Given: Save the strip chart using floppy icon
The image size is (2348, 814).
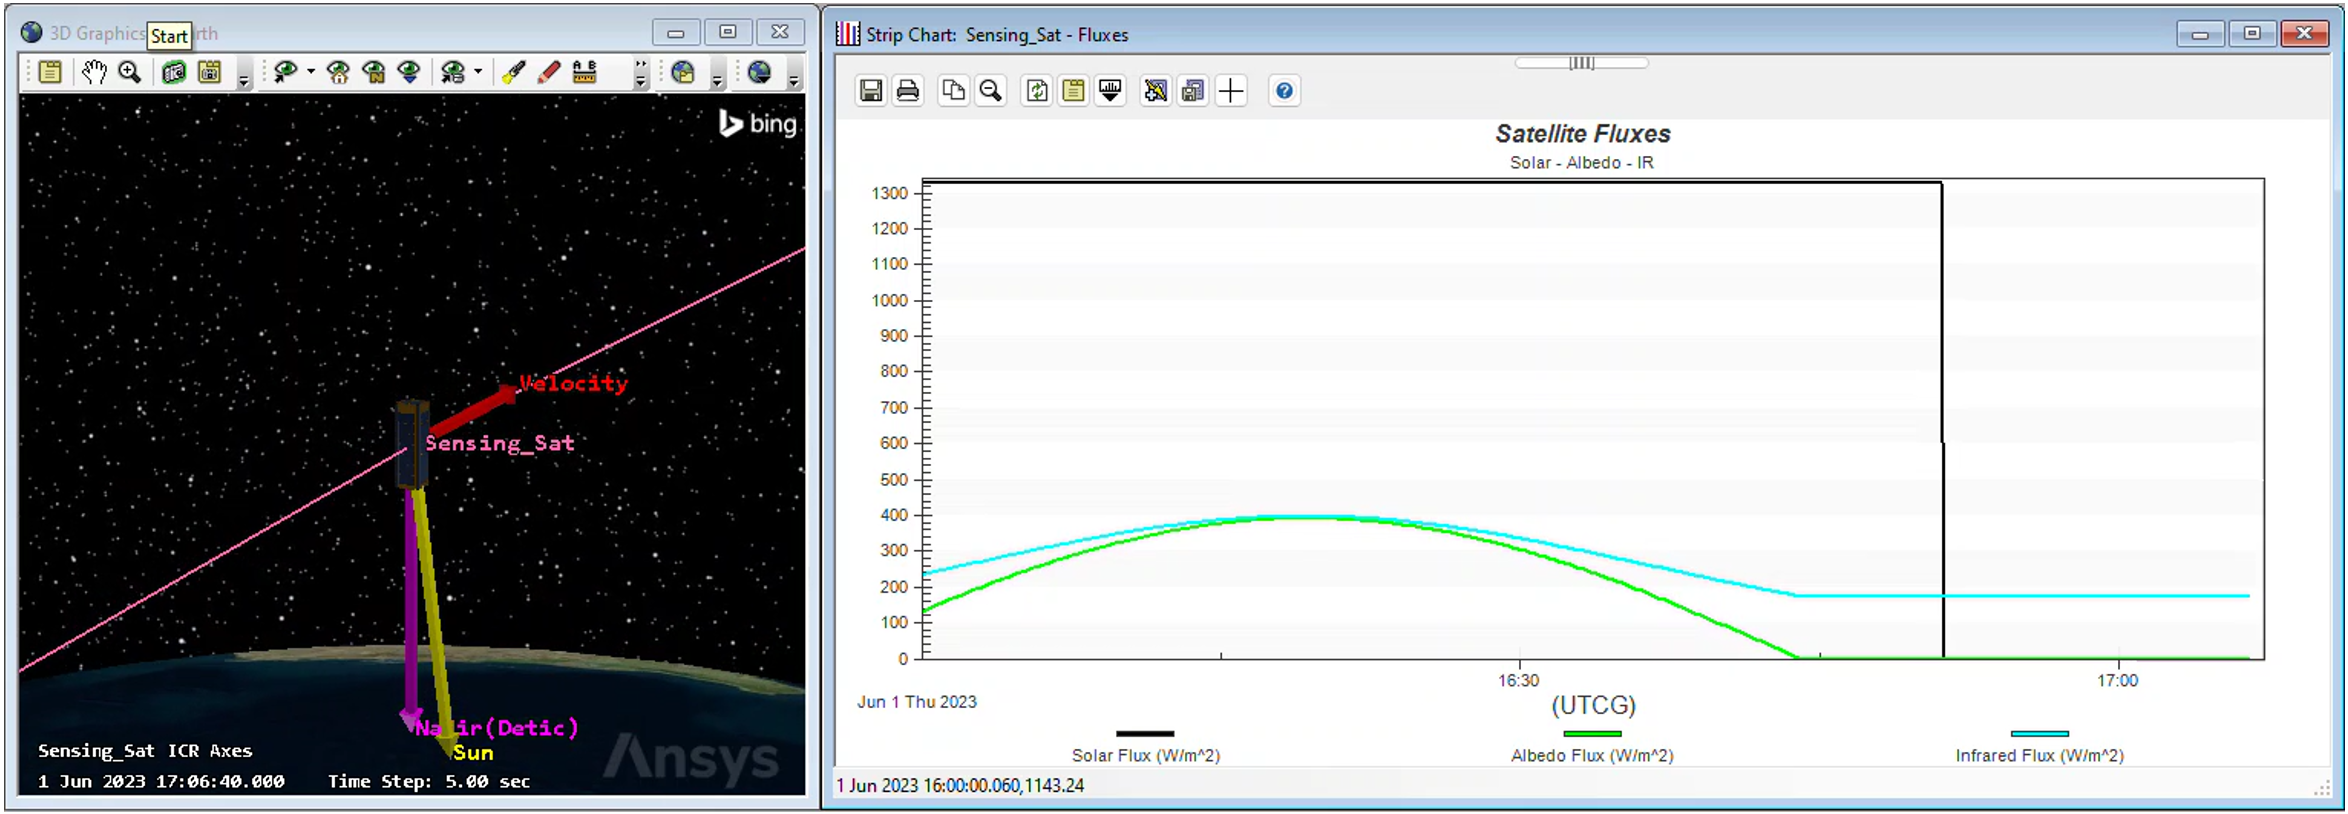Looking at the screenshot, I should (871, 91).
